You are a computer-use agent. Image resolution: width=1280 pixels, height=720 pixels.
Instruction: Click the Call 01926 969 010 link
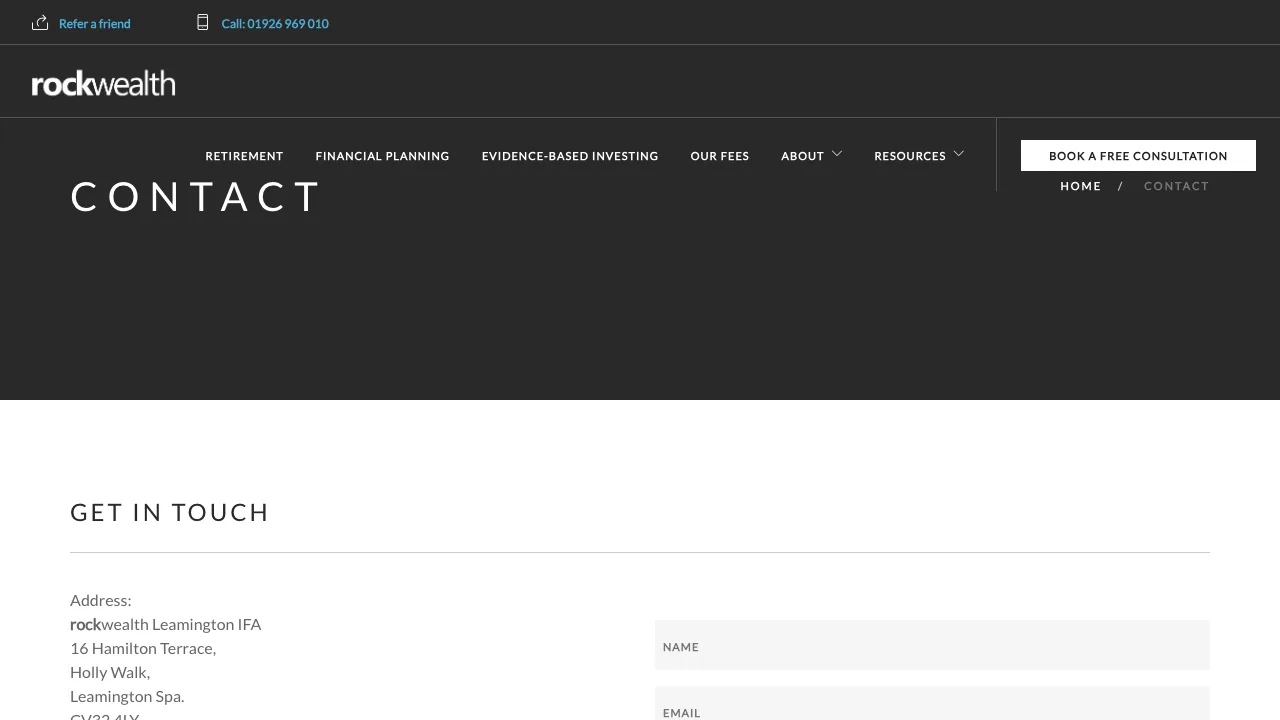(x=275, y=24)
